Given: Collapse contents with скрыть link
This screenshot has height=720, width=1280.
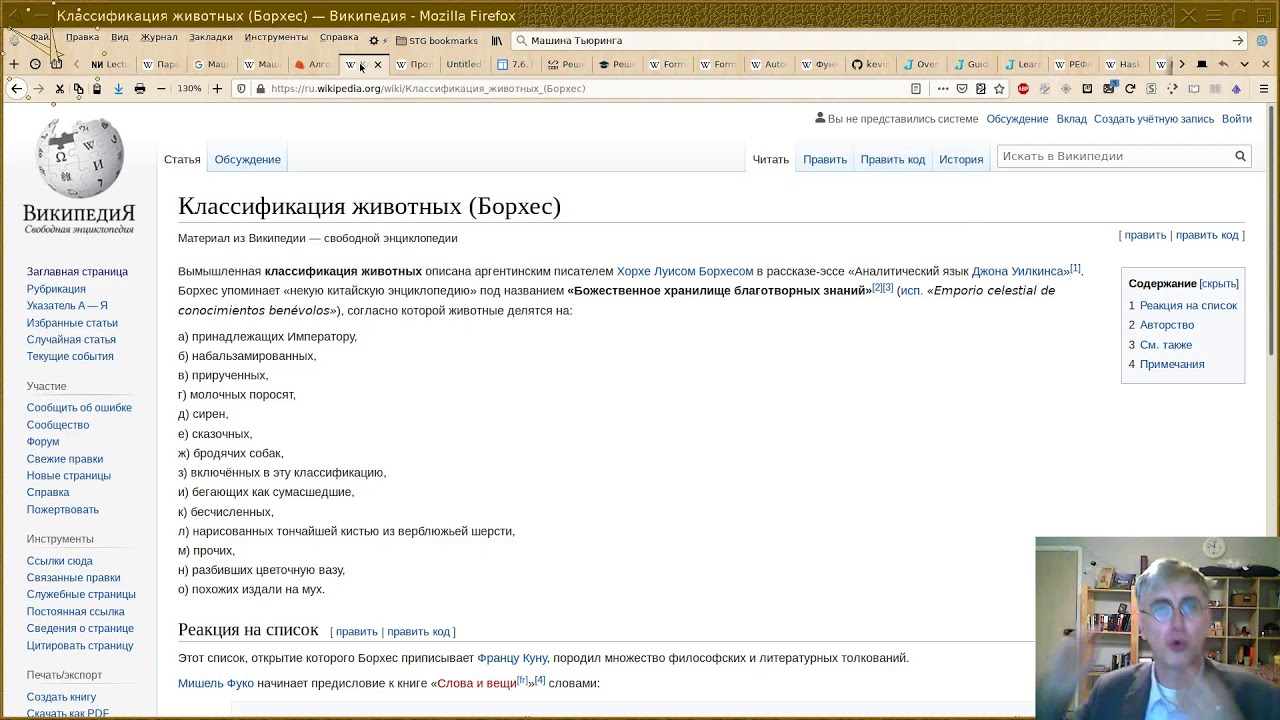Looking at the screenshot, I should coord(1219,284).
